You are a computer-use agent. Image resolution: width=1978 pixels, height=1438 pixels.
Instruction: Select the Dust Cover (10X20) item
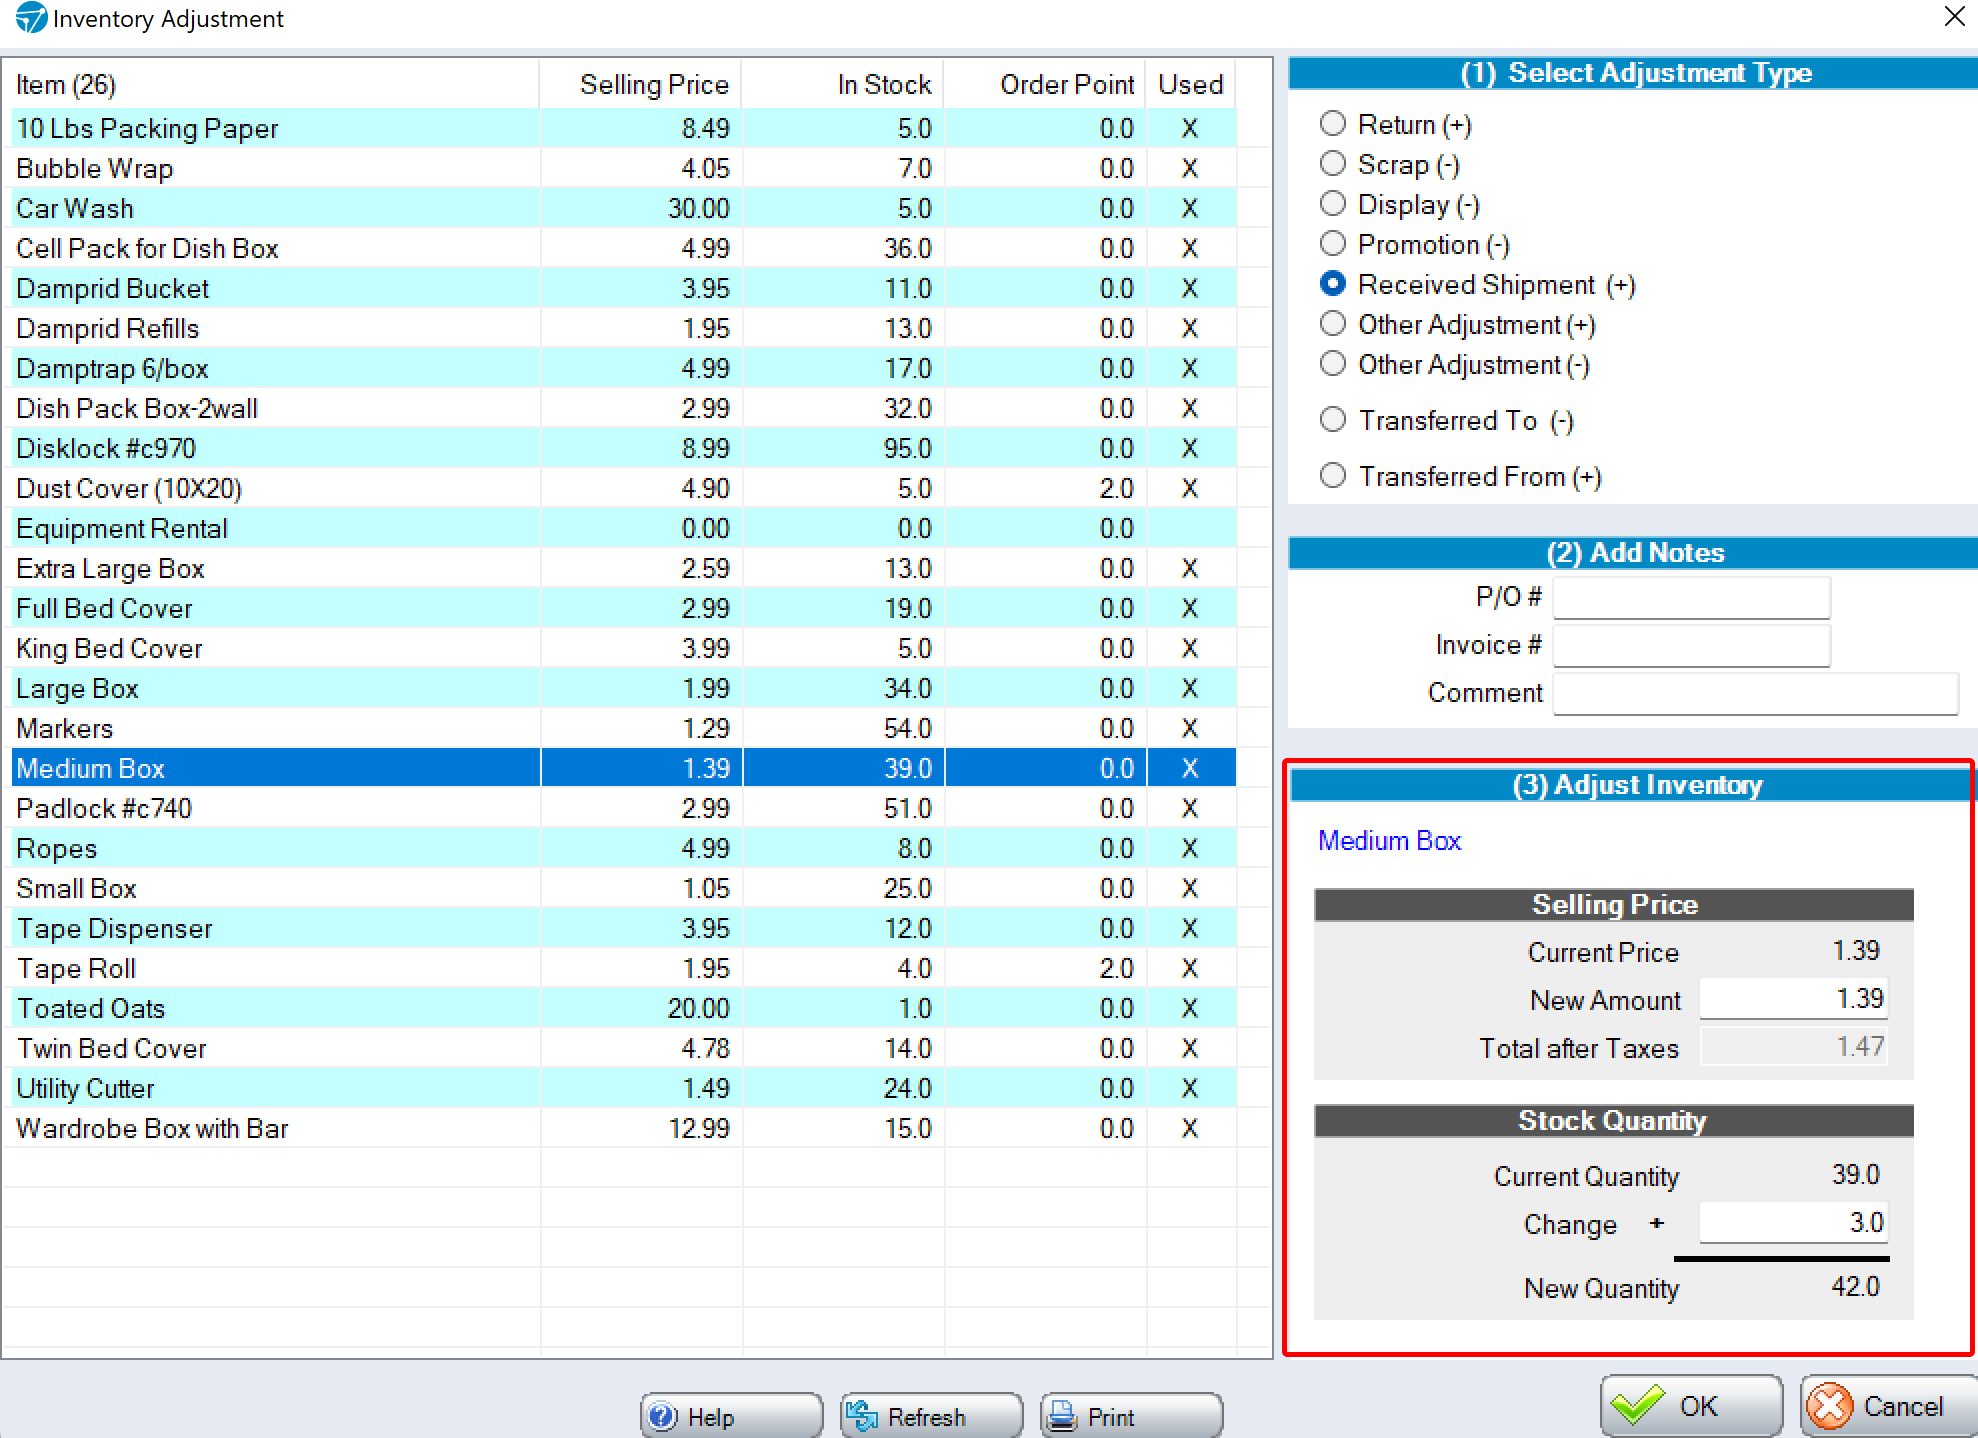click(x=624, y=488)
